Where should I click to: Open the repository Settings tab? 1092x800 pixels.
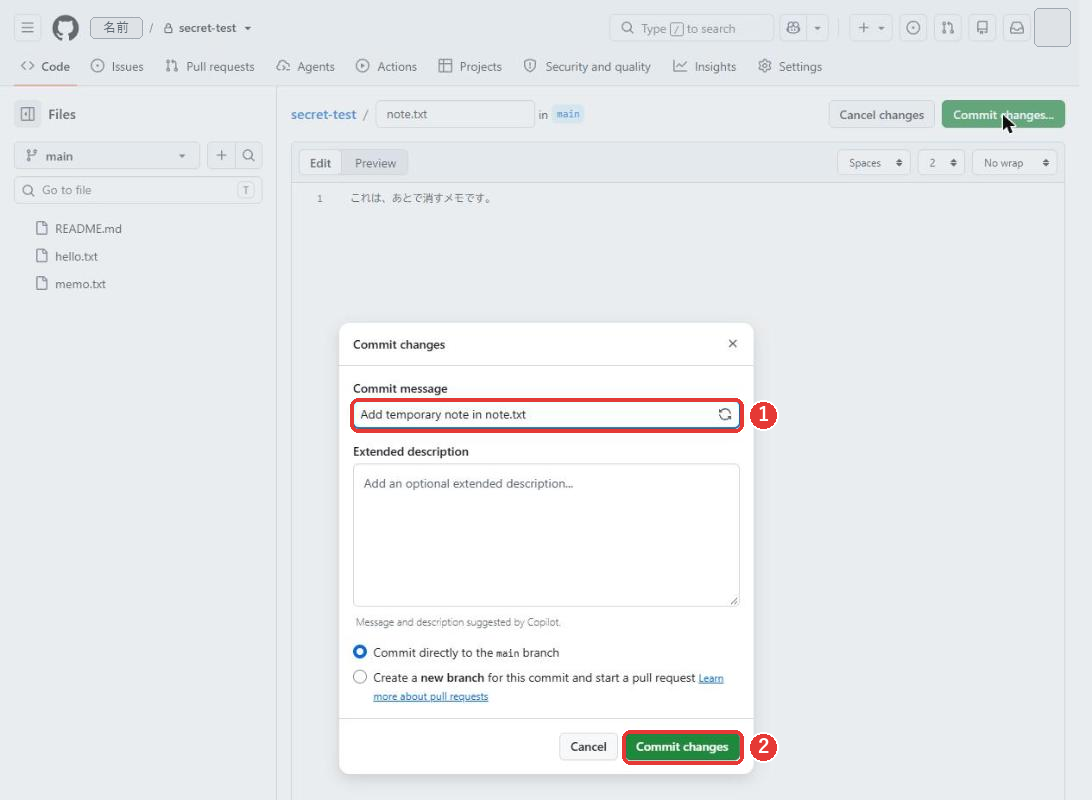(790, 66)
